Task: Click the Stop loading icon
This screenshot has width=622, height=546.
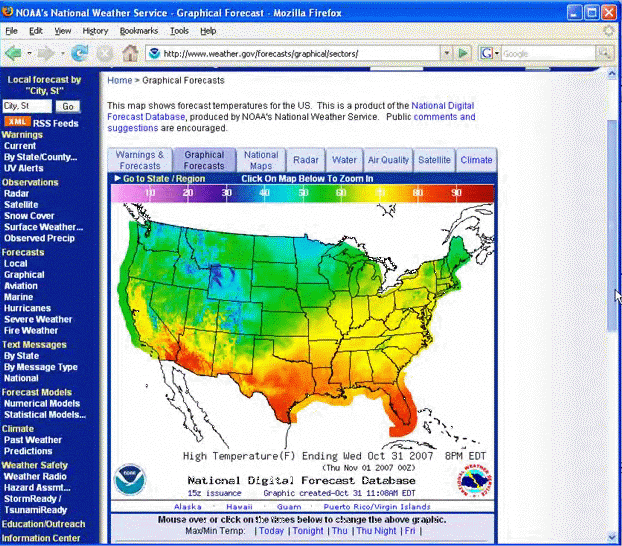Action: (x=105, y=54)
